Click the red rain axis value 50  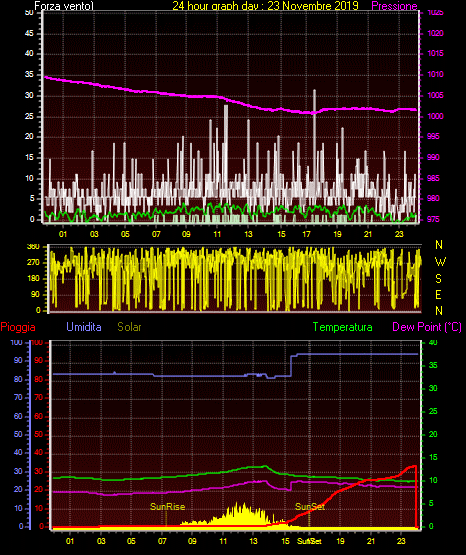pyautogui.click(x=38, y=434)
